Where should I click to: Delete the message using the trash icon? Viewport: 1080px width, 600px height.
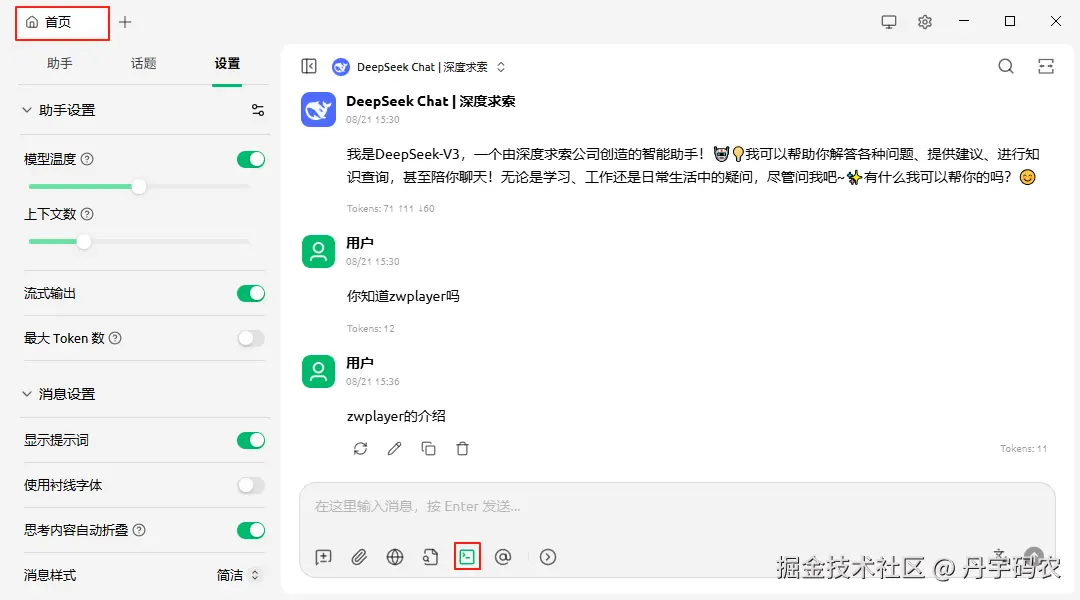click(x=462, y=448)
